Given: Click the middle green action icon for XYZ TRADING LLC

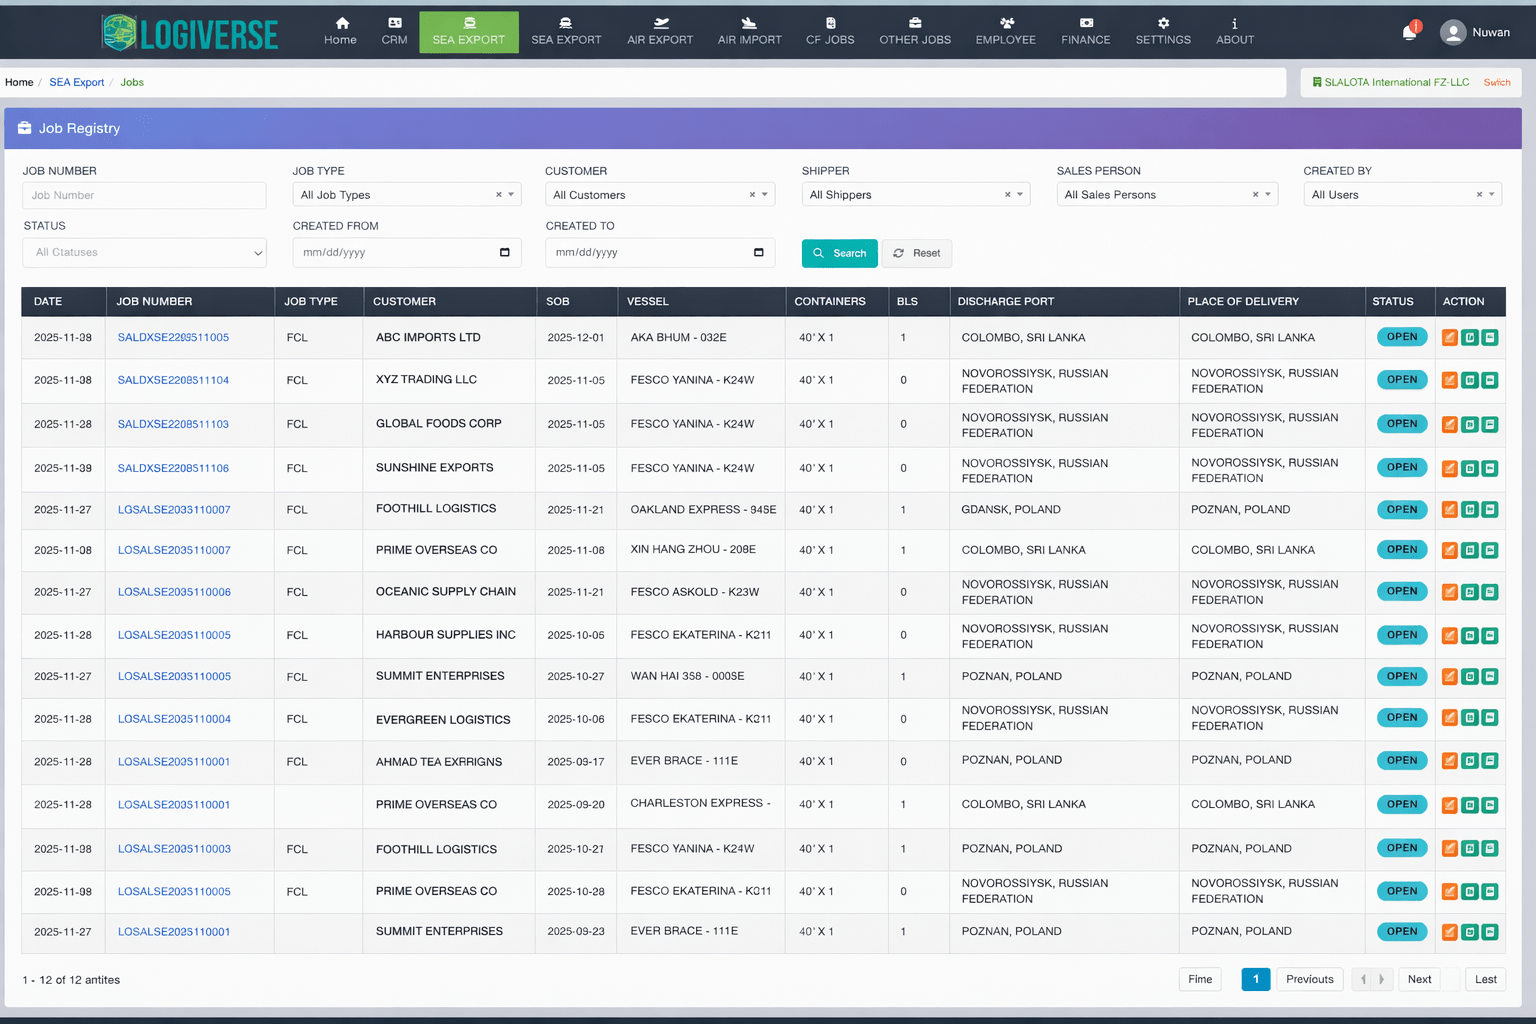Looking at the screenshot, I should (1470, 380).
